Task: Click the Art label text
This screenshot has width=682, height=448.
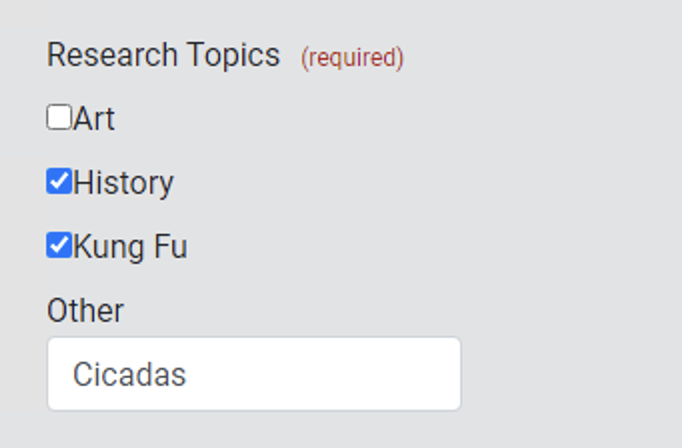Action: click(x=94, y=119)
